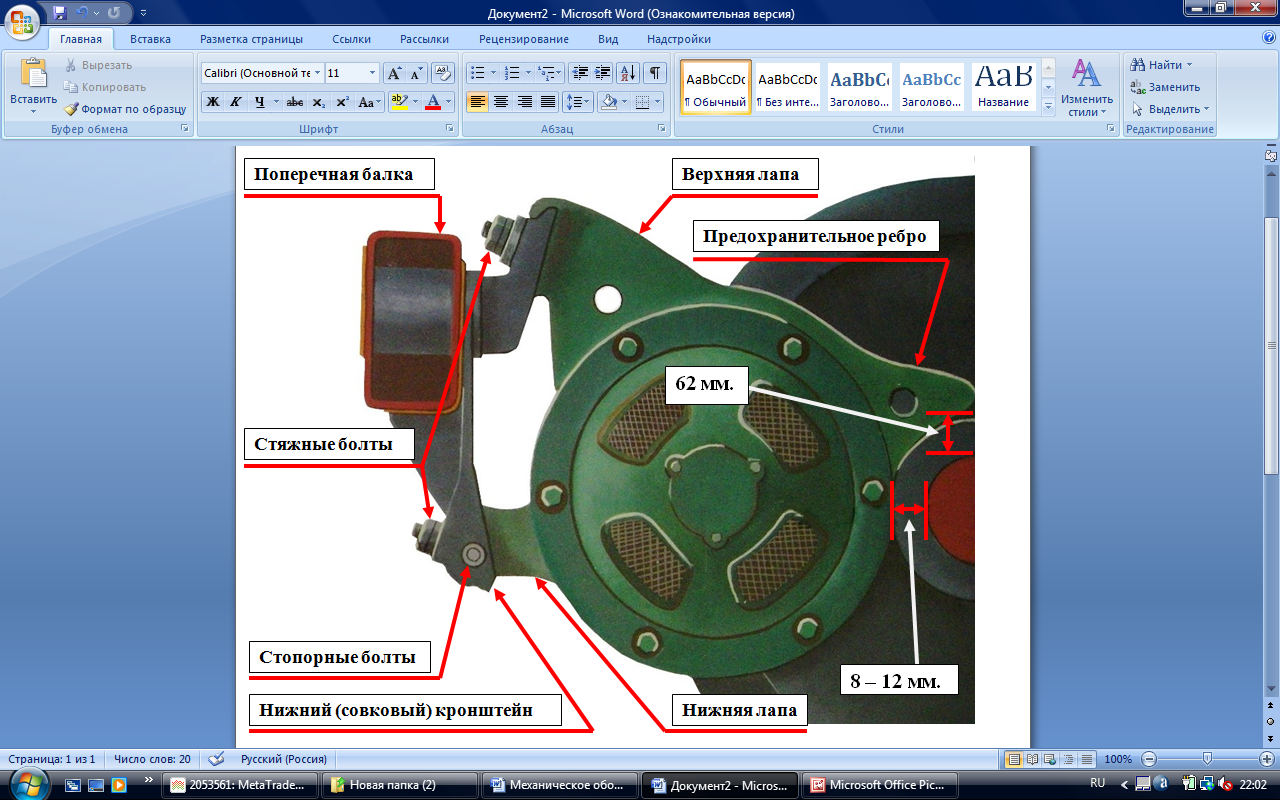Increase font size with grow font icon
The width and height of the screenshot is (1280, 800).
pyautogui.click(x=395, y=73)
